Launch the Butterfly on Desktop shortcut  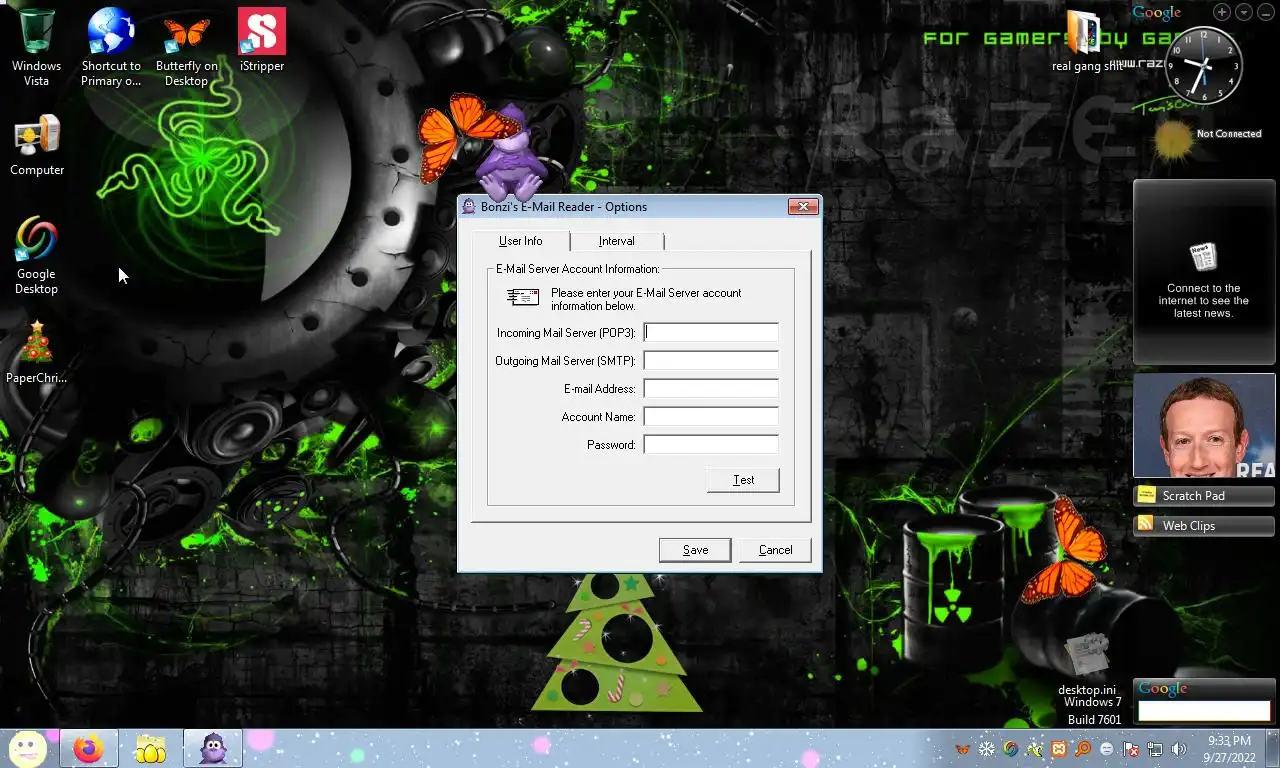tap(187, 47)
